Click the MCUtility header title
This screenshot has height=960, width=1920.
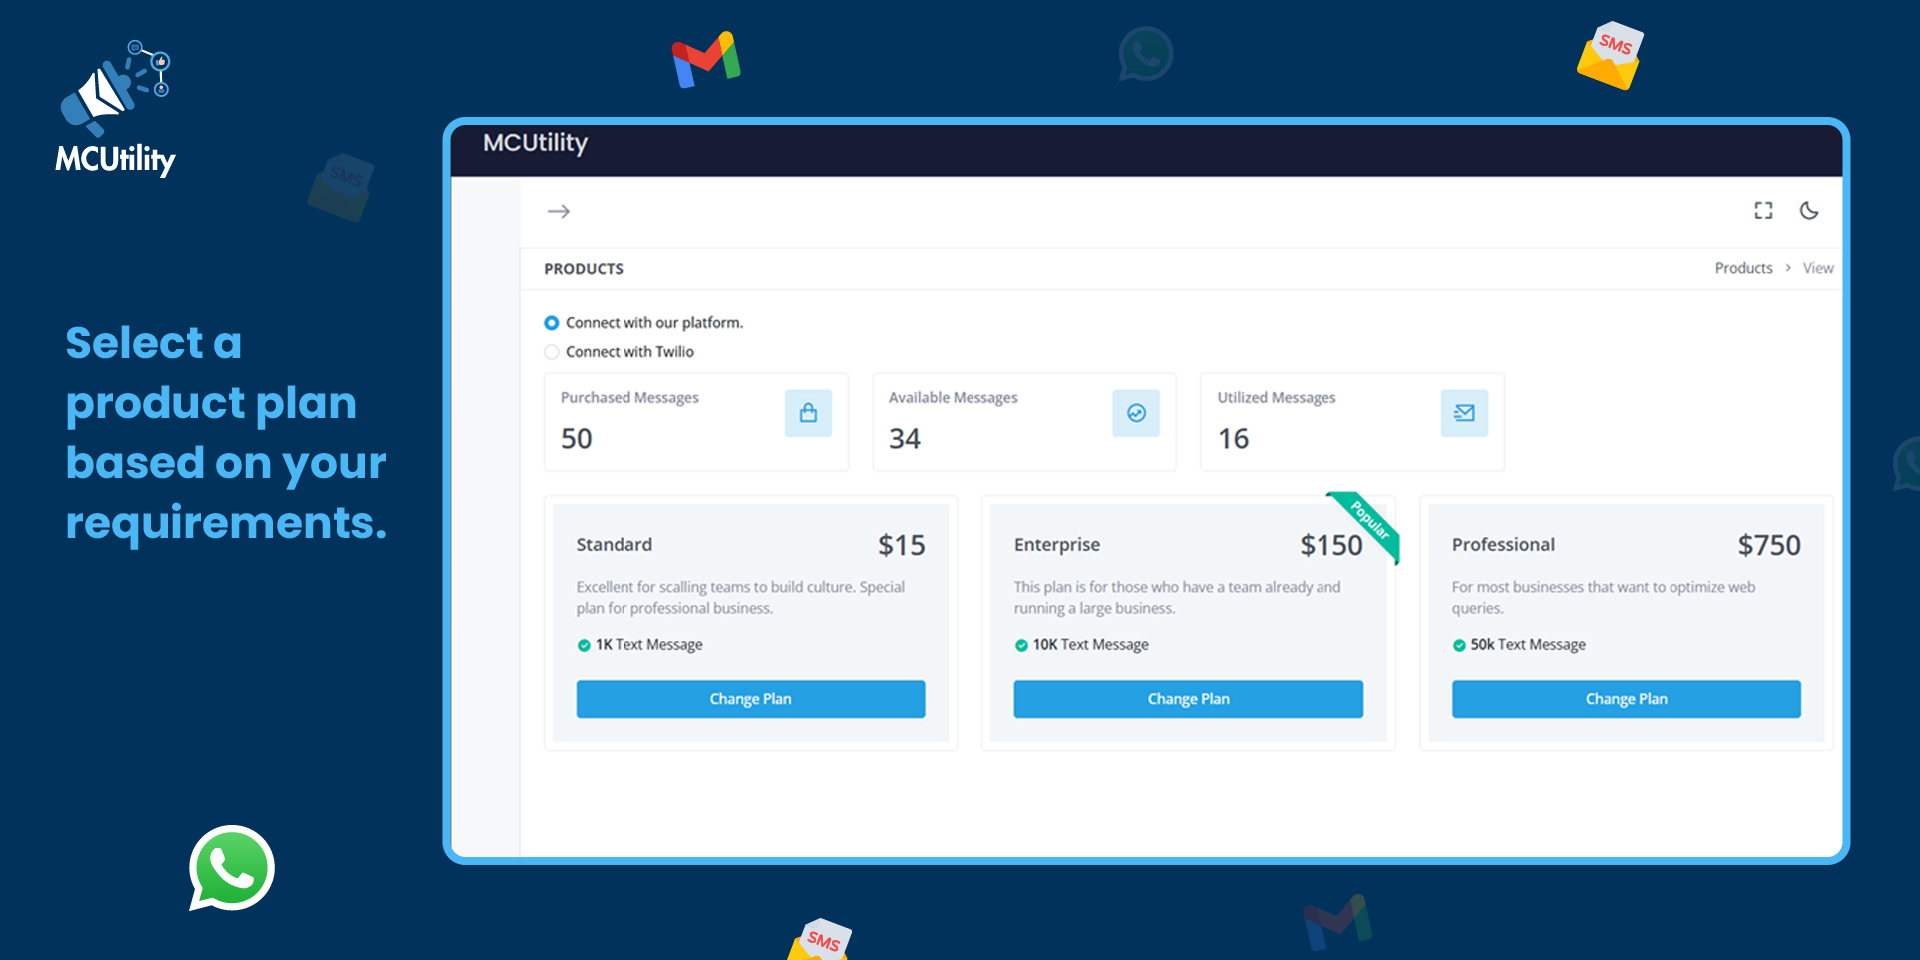pos(535,143)
